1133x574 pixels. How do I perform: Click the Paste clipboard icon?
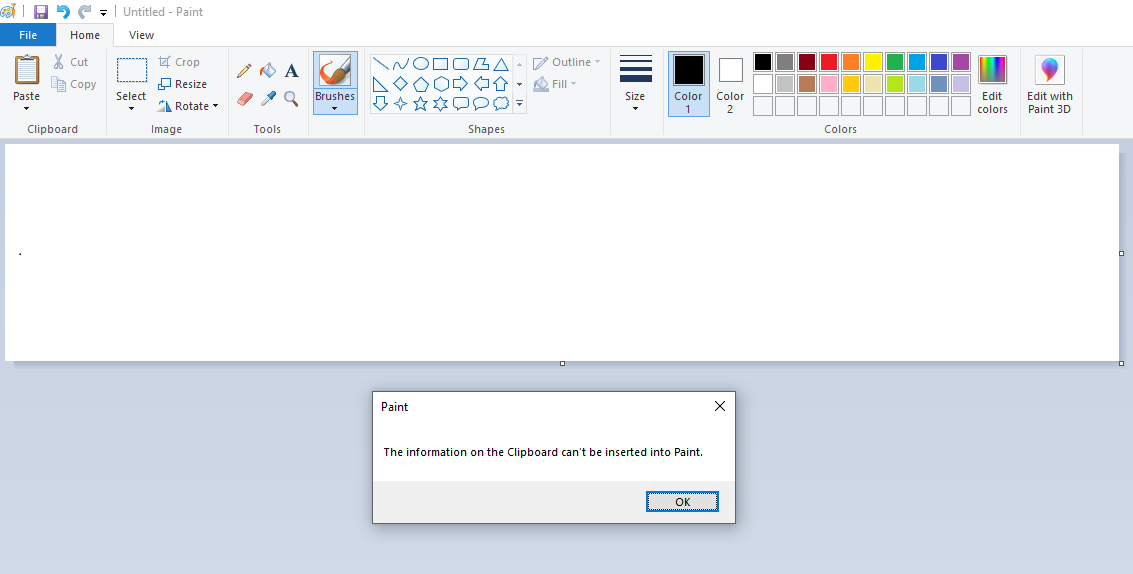pyautogui.click(x=27, y=70)
